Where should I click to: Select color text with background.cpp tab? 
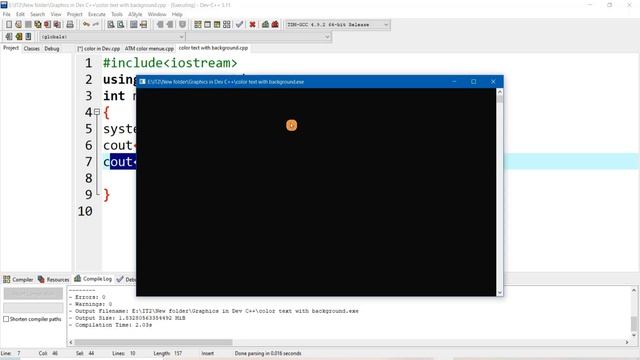(x=213, y=48)
